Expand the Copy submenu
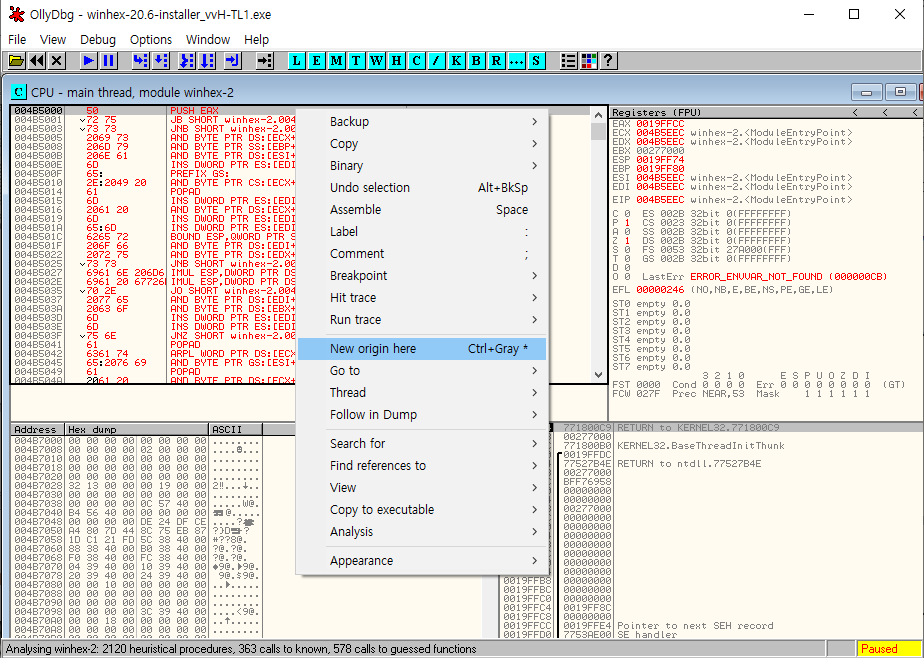This screenshot has width=924, height=658. point(422,144)
